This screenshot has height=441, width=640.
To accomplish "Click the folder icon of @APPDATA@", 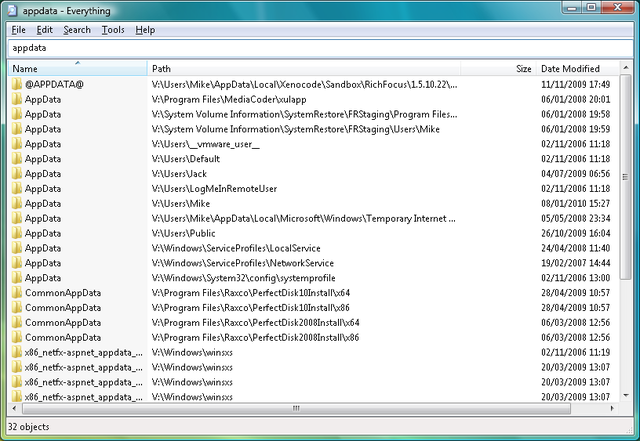I will point(17,85).
